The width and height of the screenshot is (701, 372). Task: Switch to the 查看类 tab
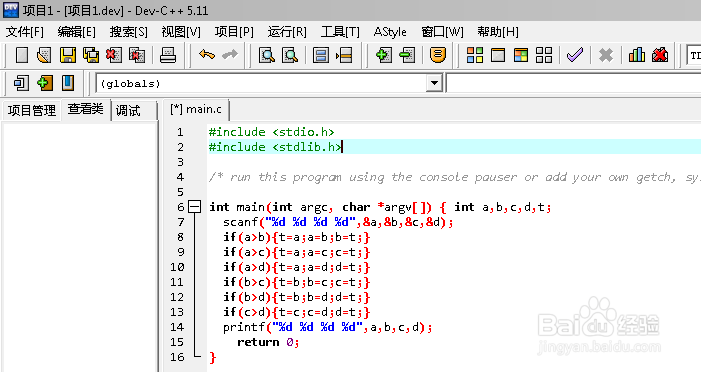click(85, 109)
